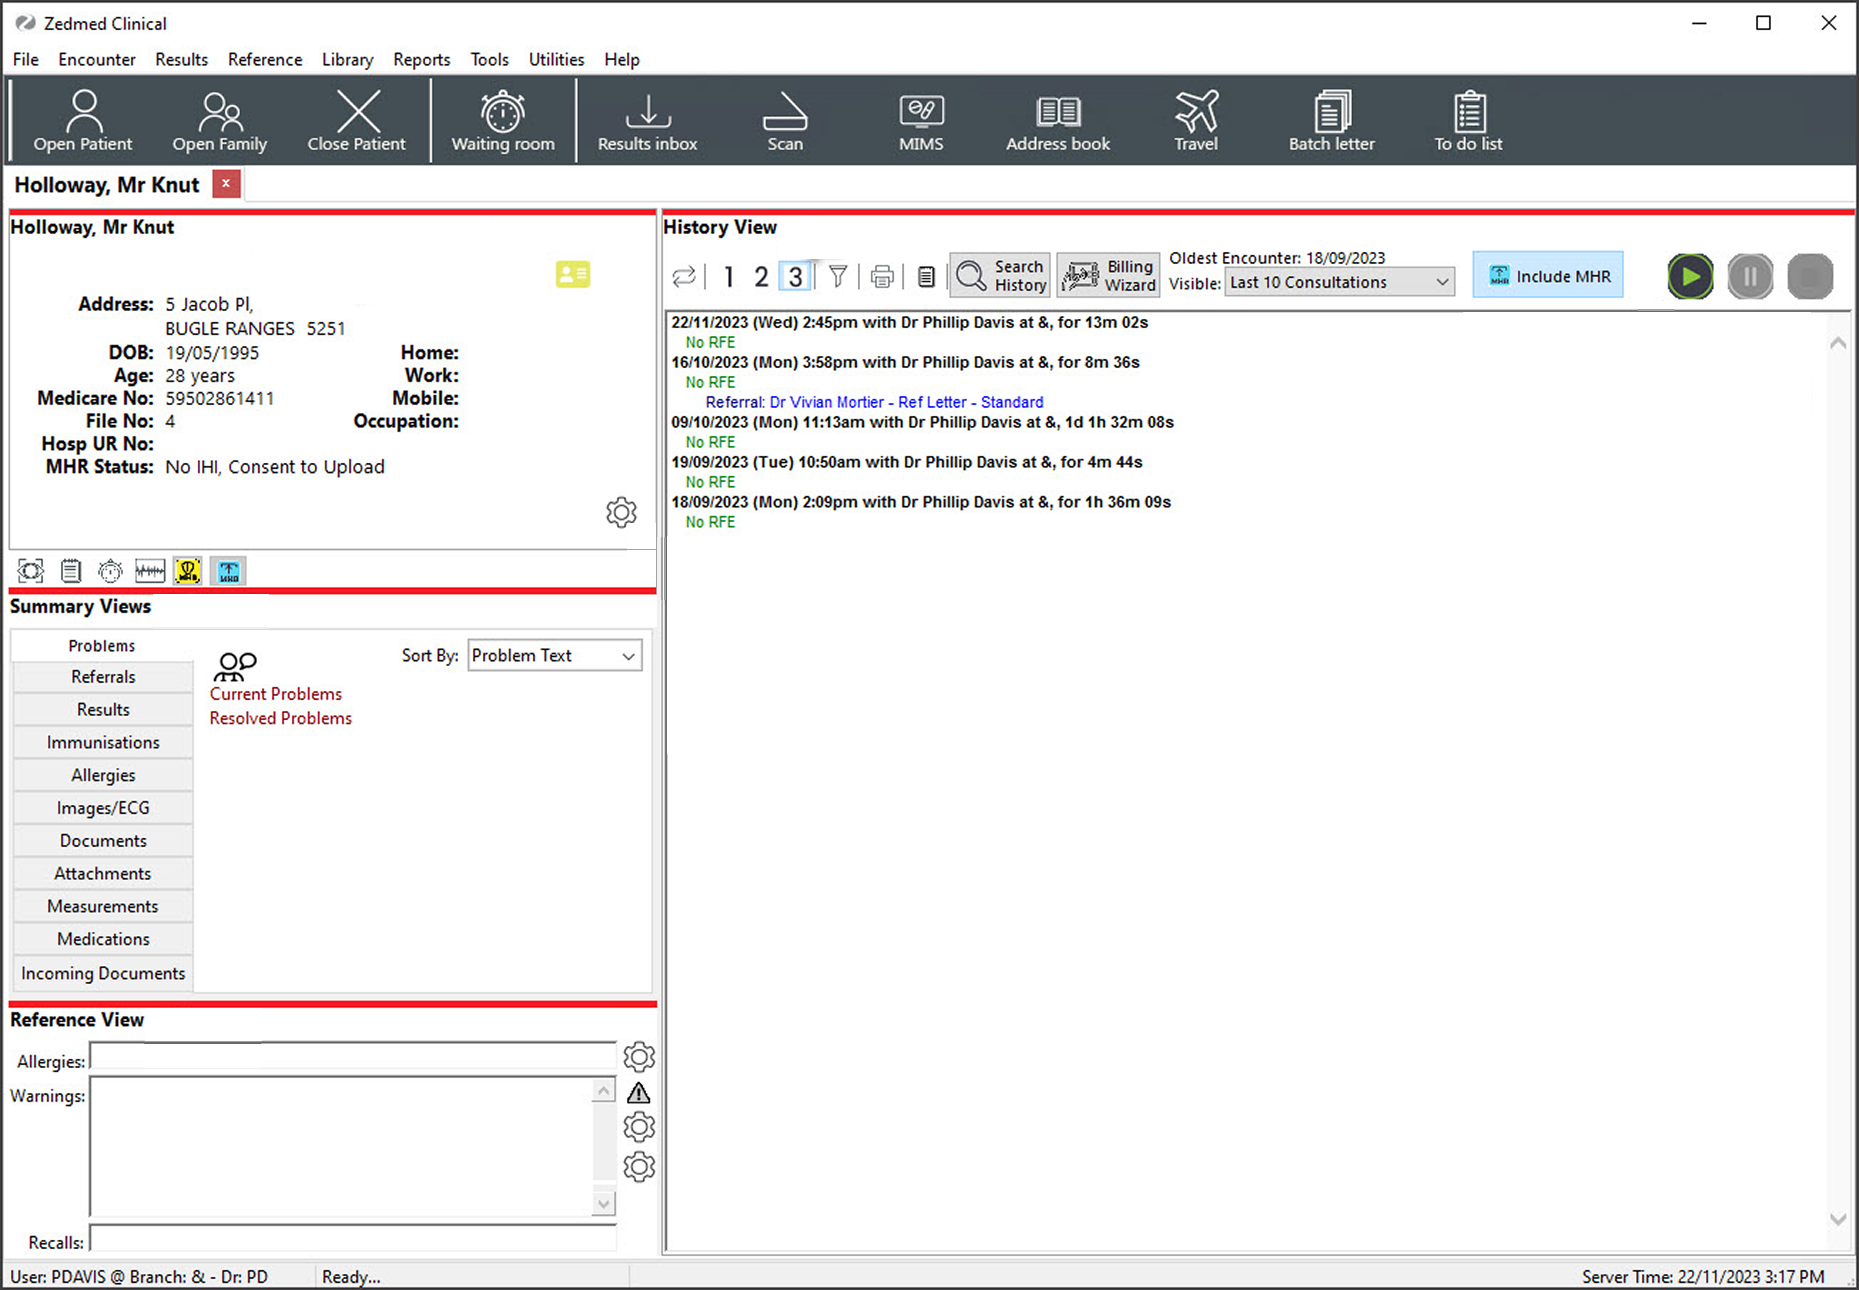Click the Scan toolbar icon
Viewport: 1859px width, 1290px height.
click(x=784, y=121)
